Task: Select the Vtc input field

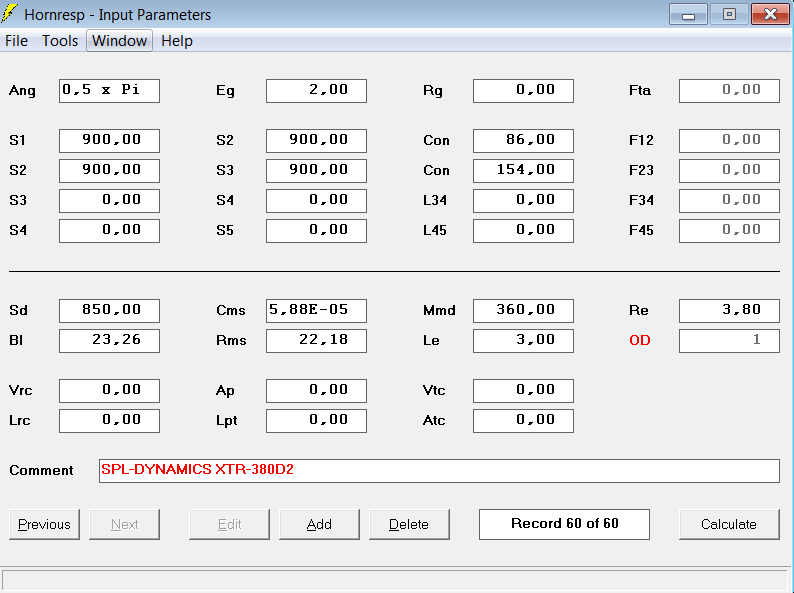Action: click(524, 390)
